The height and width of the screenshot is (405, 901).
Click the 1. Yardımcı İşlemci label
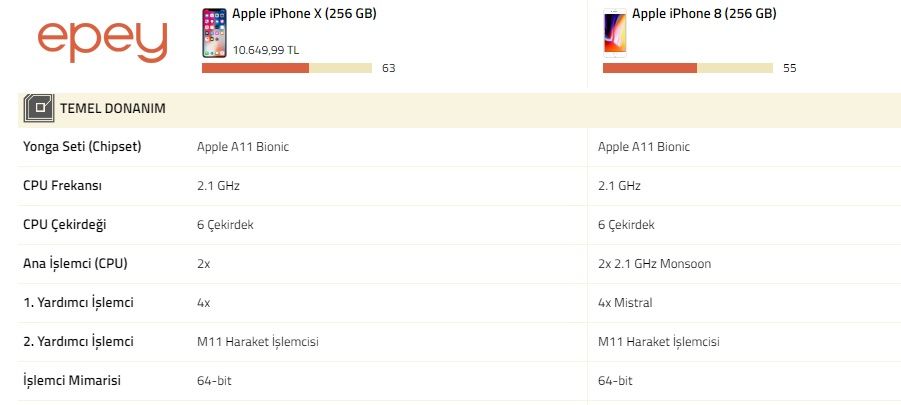coord(78,303)
